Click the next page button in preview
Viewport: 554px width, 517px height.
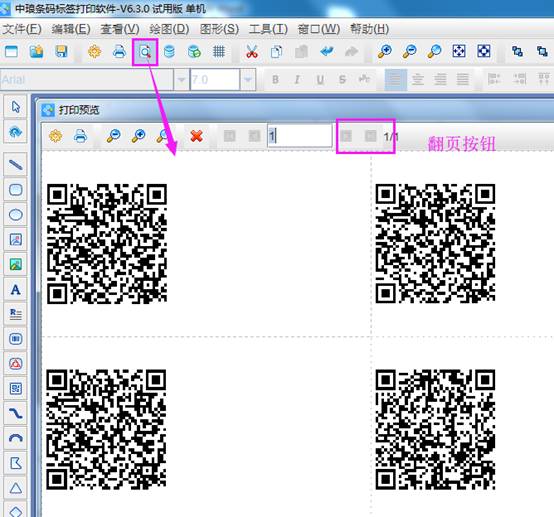[x=346, y=136]
